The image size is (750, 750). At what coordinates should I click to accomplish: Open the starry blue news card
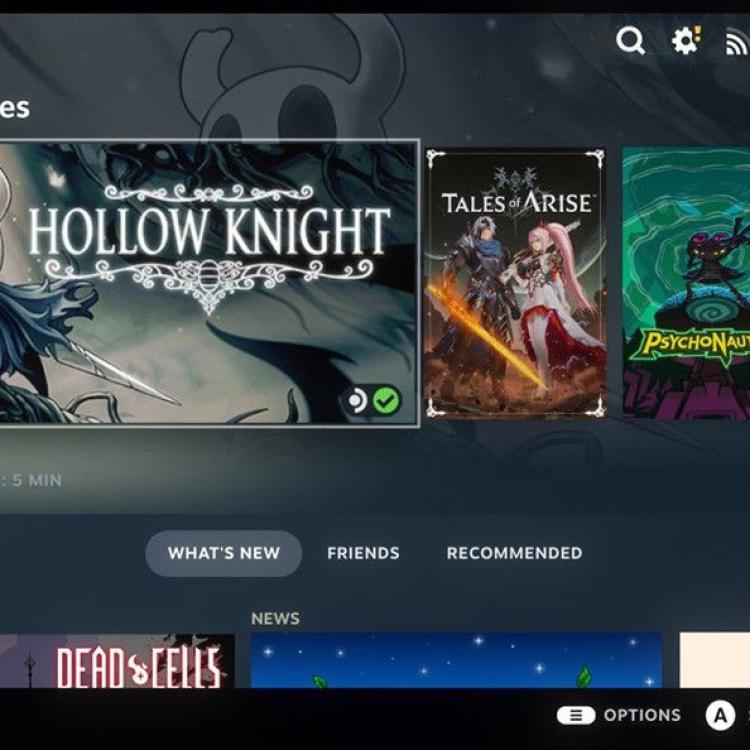pos(456,661)
